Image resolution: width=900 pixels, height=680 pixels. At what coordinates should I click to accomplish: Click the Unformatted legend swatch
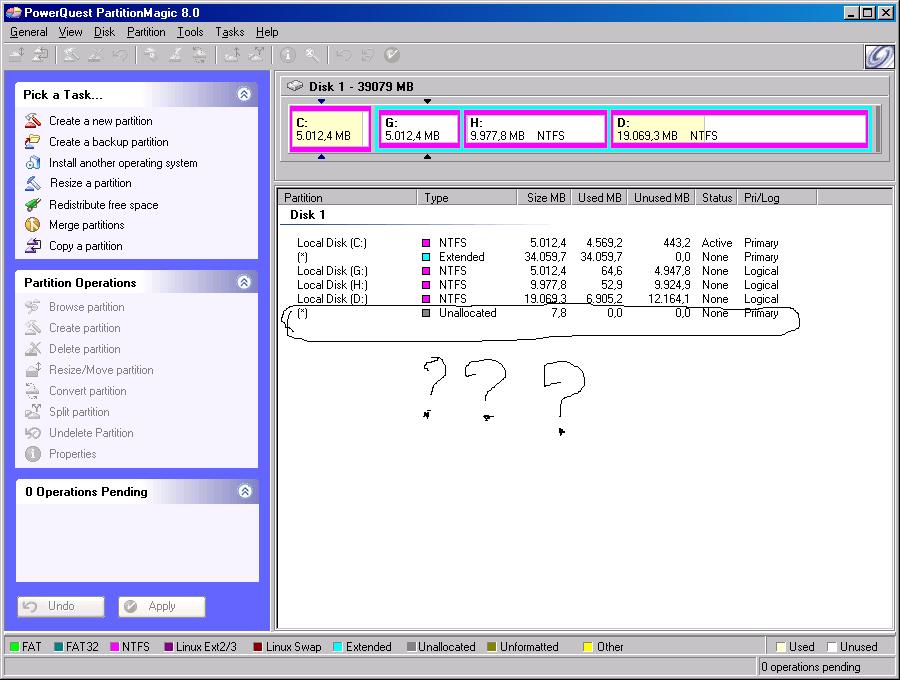[x=491, y=647]
